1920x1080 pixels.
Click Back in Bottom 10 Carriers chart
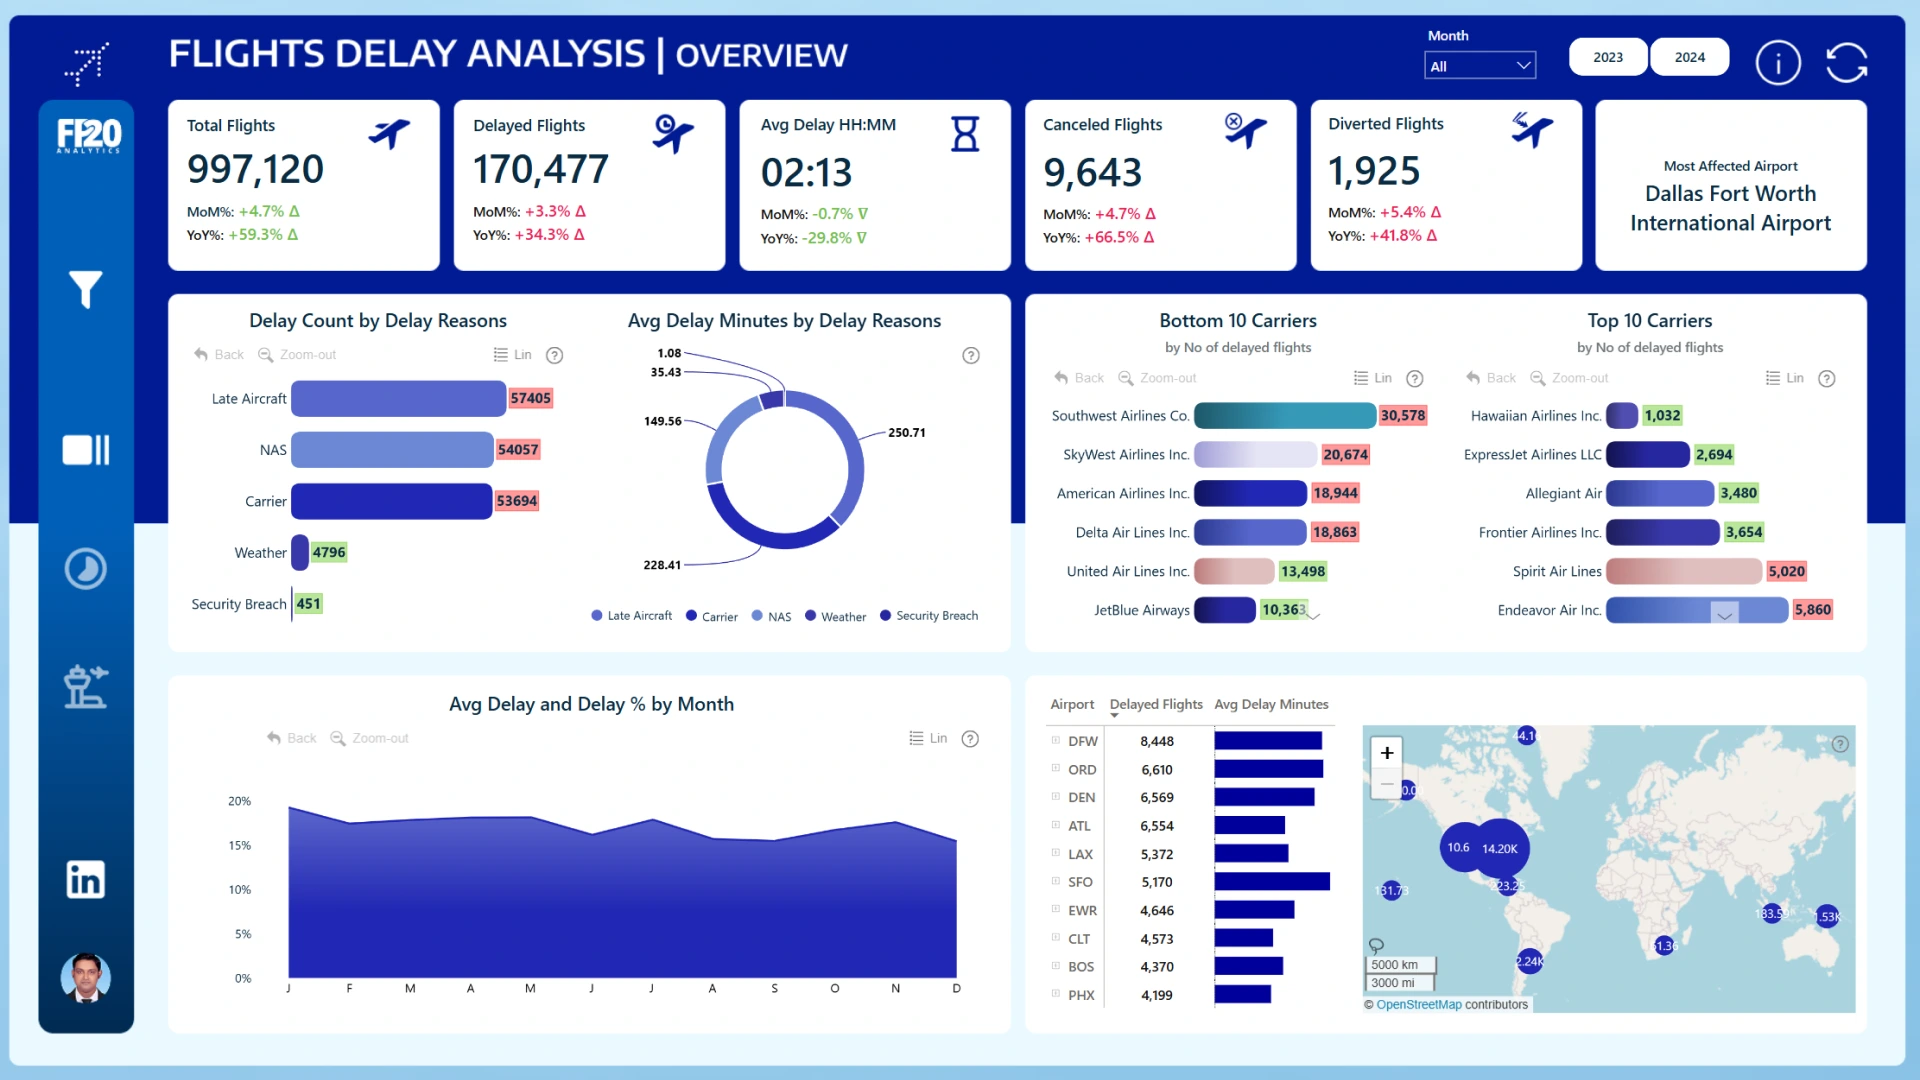pyautogui.click(x=1079, y=378)
